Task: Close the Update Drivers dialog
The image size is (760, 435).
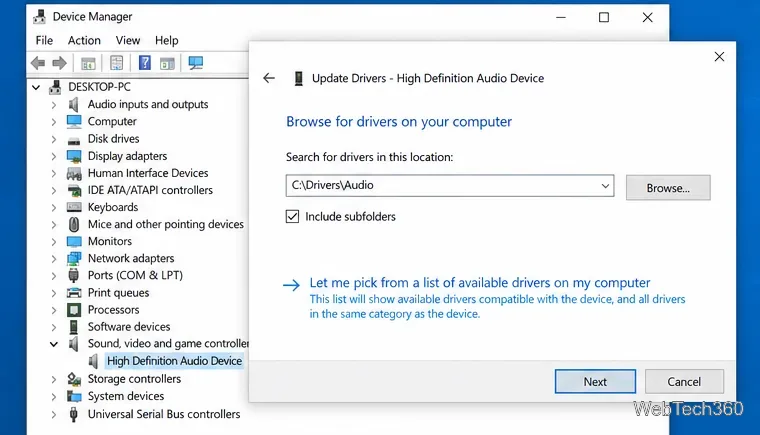Action: tap(719, 57)
